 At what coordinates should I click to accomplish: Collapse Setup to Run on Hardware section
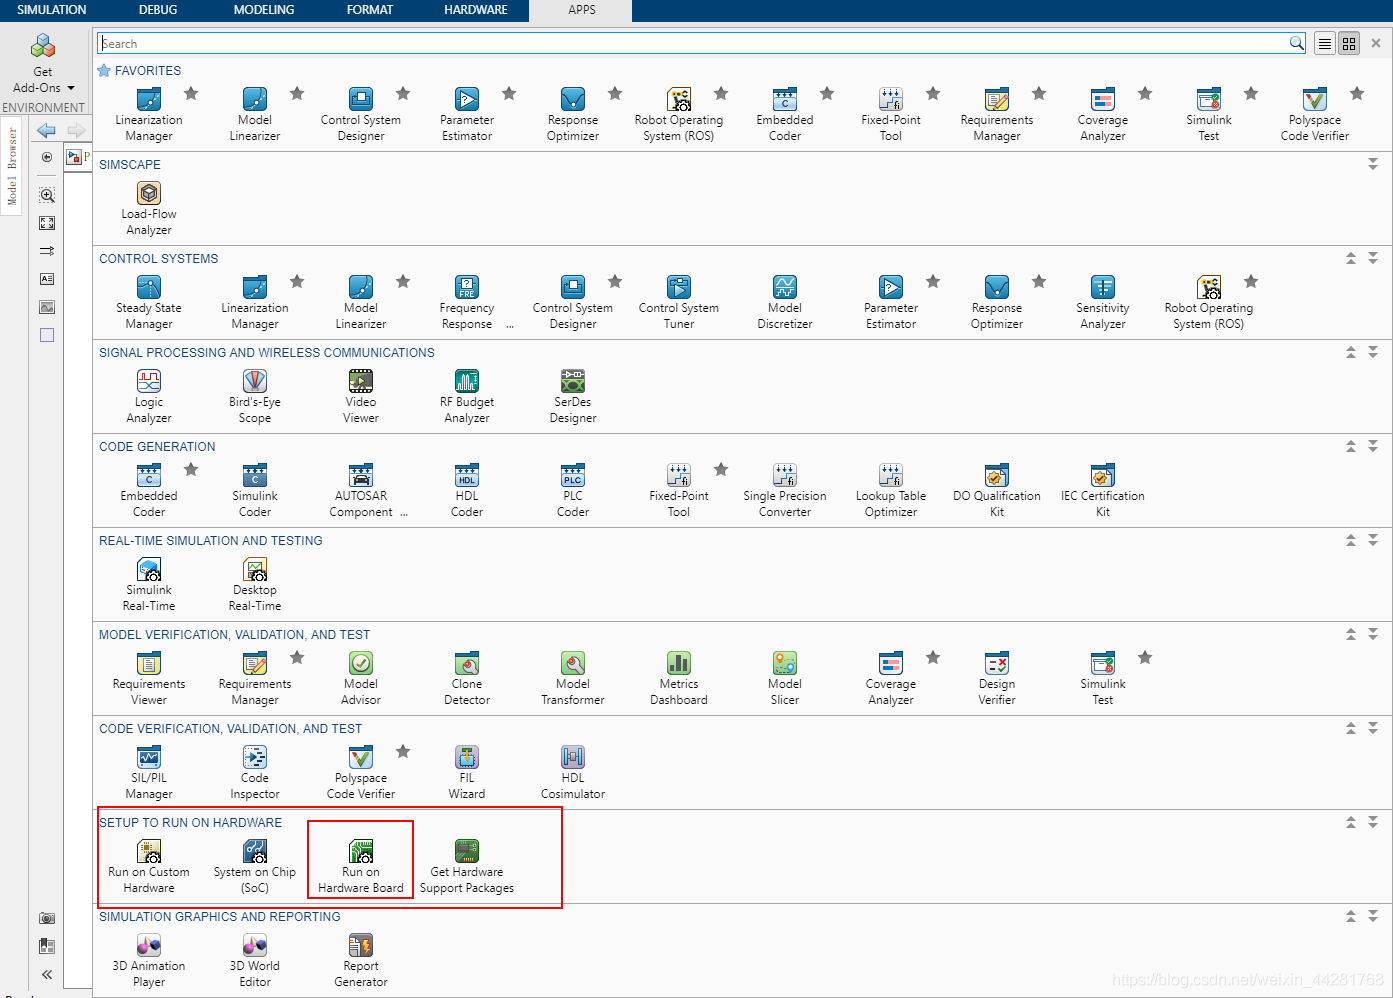click(x=1351, y=822)
